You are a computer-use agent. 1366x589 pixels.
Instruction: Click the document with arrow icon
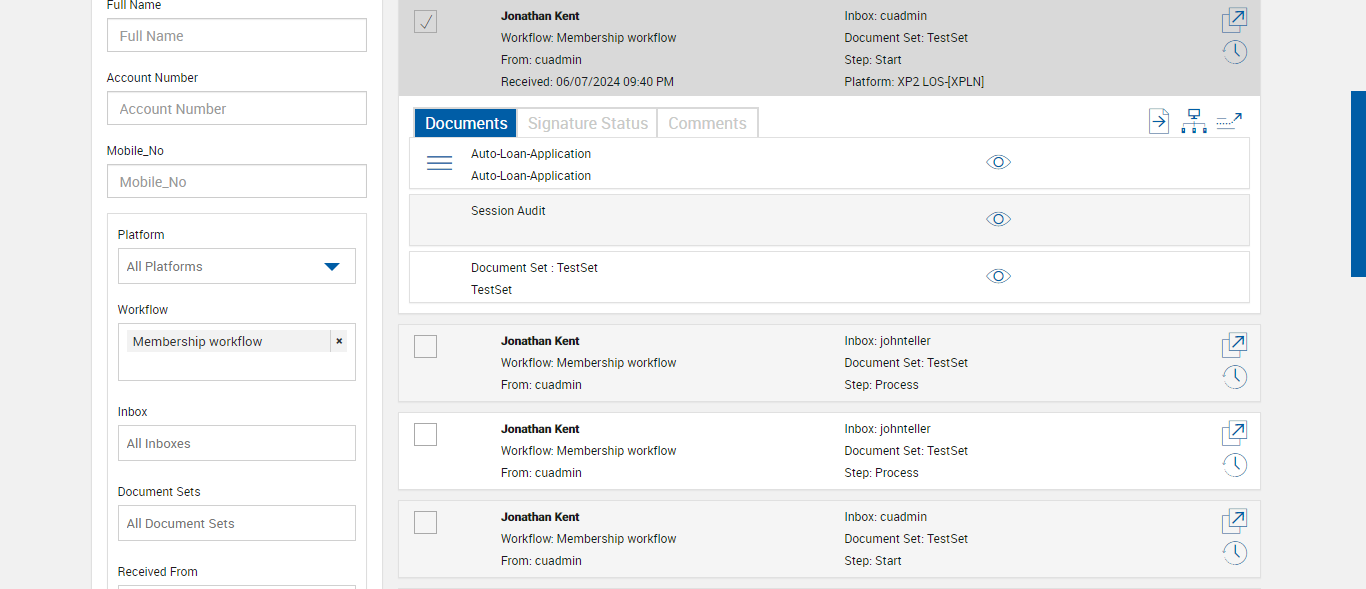(1159, 122)
